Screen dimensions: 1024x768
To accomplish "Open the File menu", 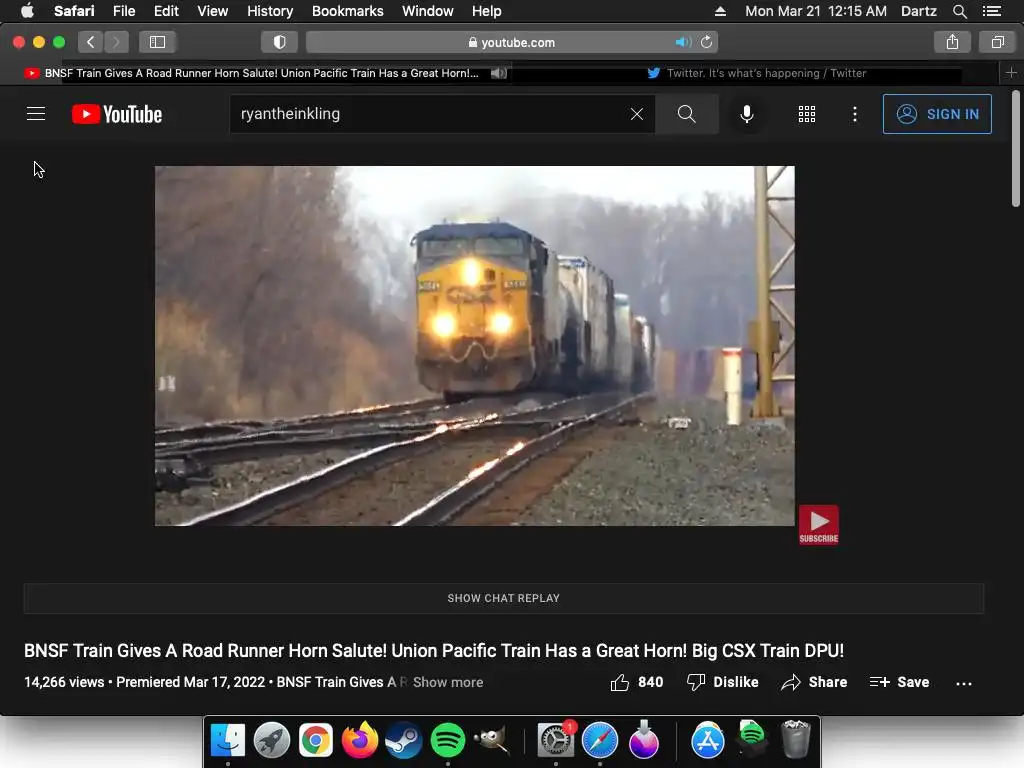I will point(123,11).
